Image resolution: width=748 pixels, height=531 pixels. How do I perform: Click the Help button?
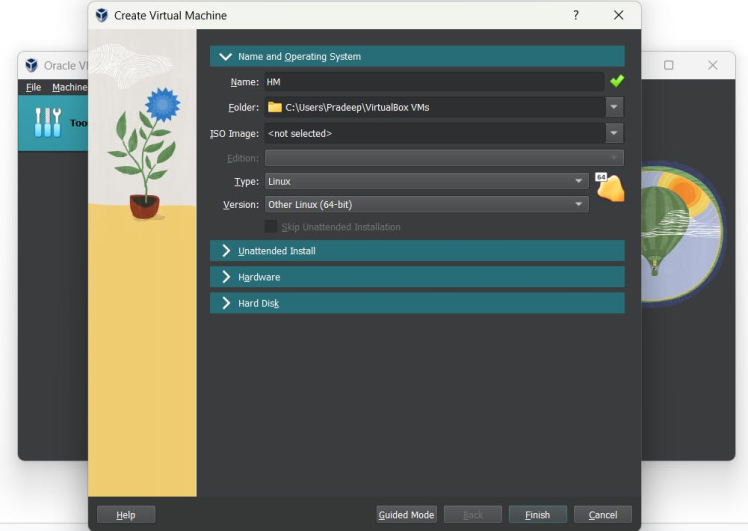point(126,515)
